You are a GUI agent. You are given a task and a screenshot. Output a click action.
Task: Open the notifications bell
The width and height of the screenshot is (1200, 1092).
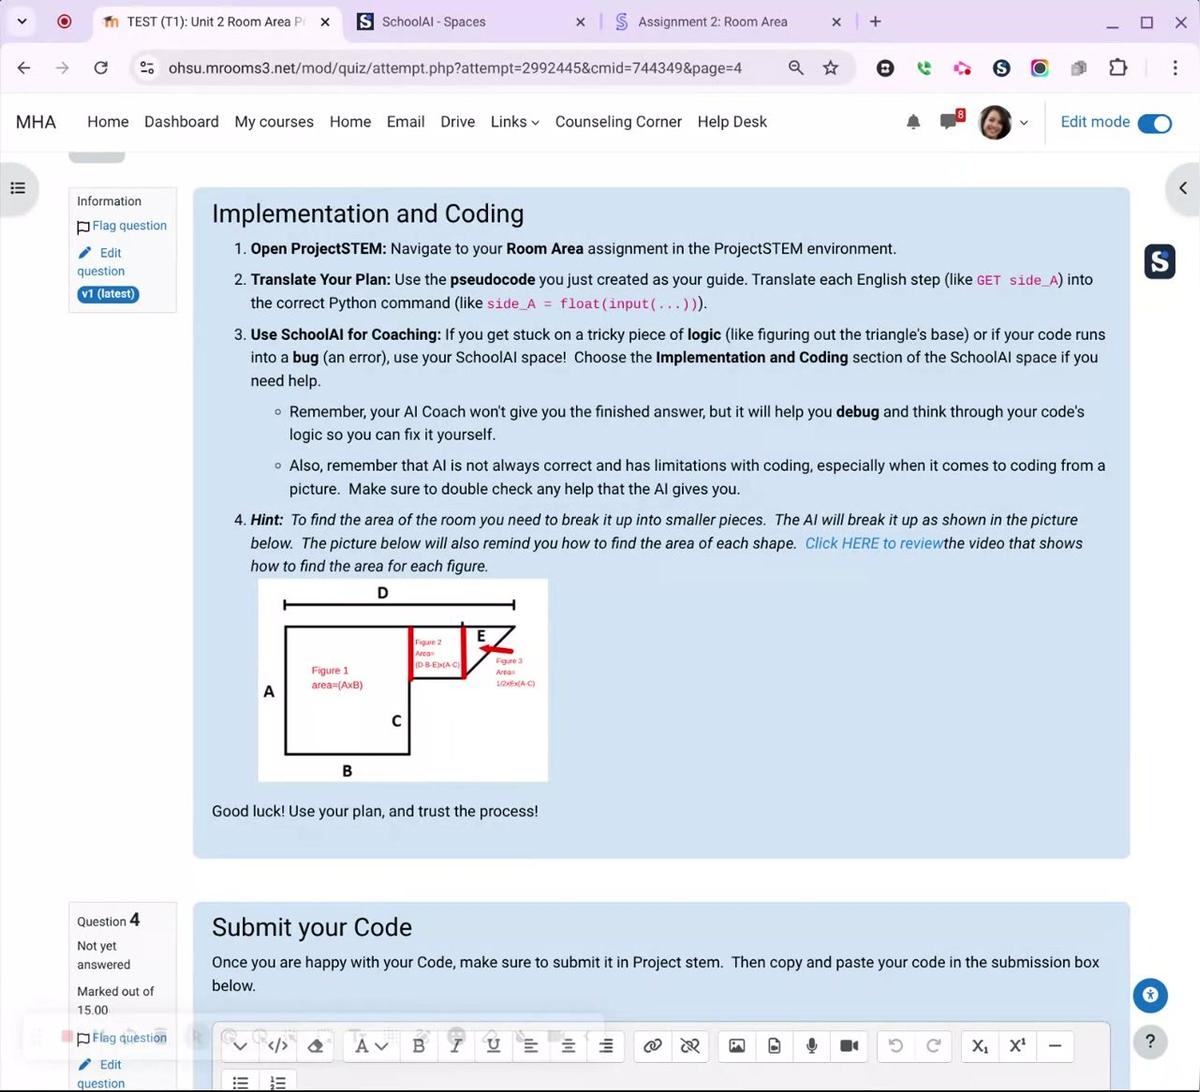913,122
